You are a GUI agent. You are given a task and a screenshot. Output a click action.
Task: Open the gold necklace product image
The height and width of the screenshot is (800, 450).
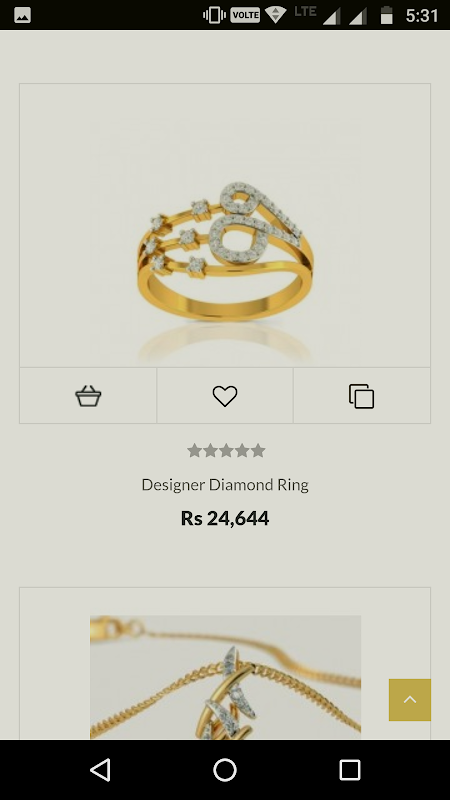[x=226, y=677]
